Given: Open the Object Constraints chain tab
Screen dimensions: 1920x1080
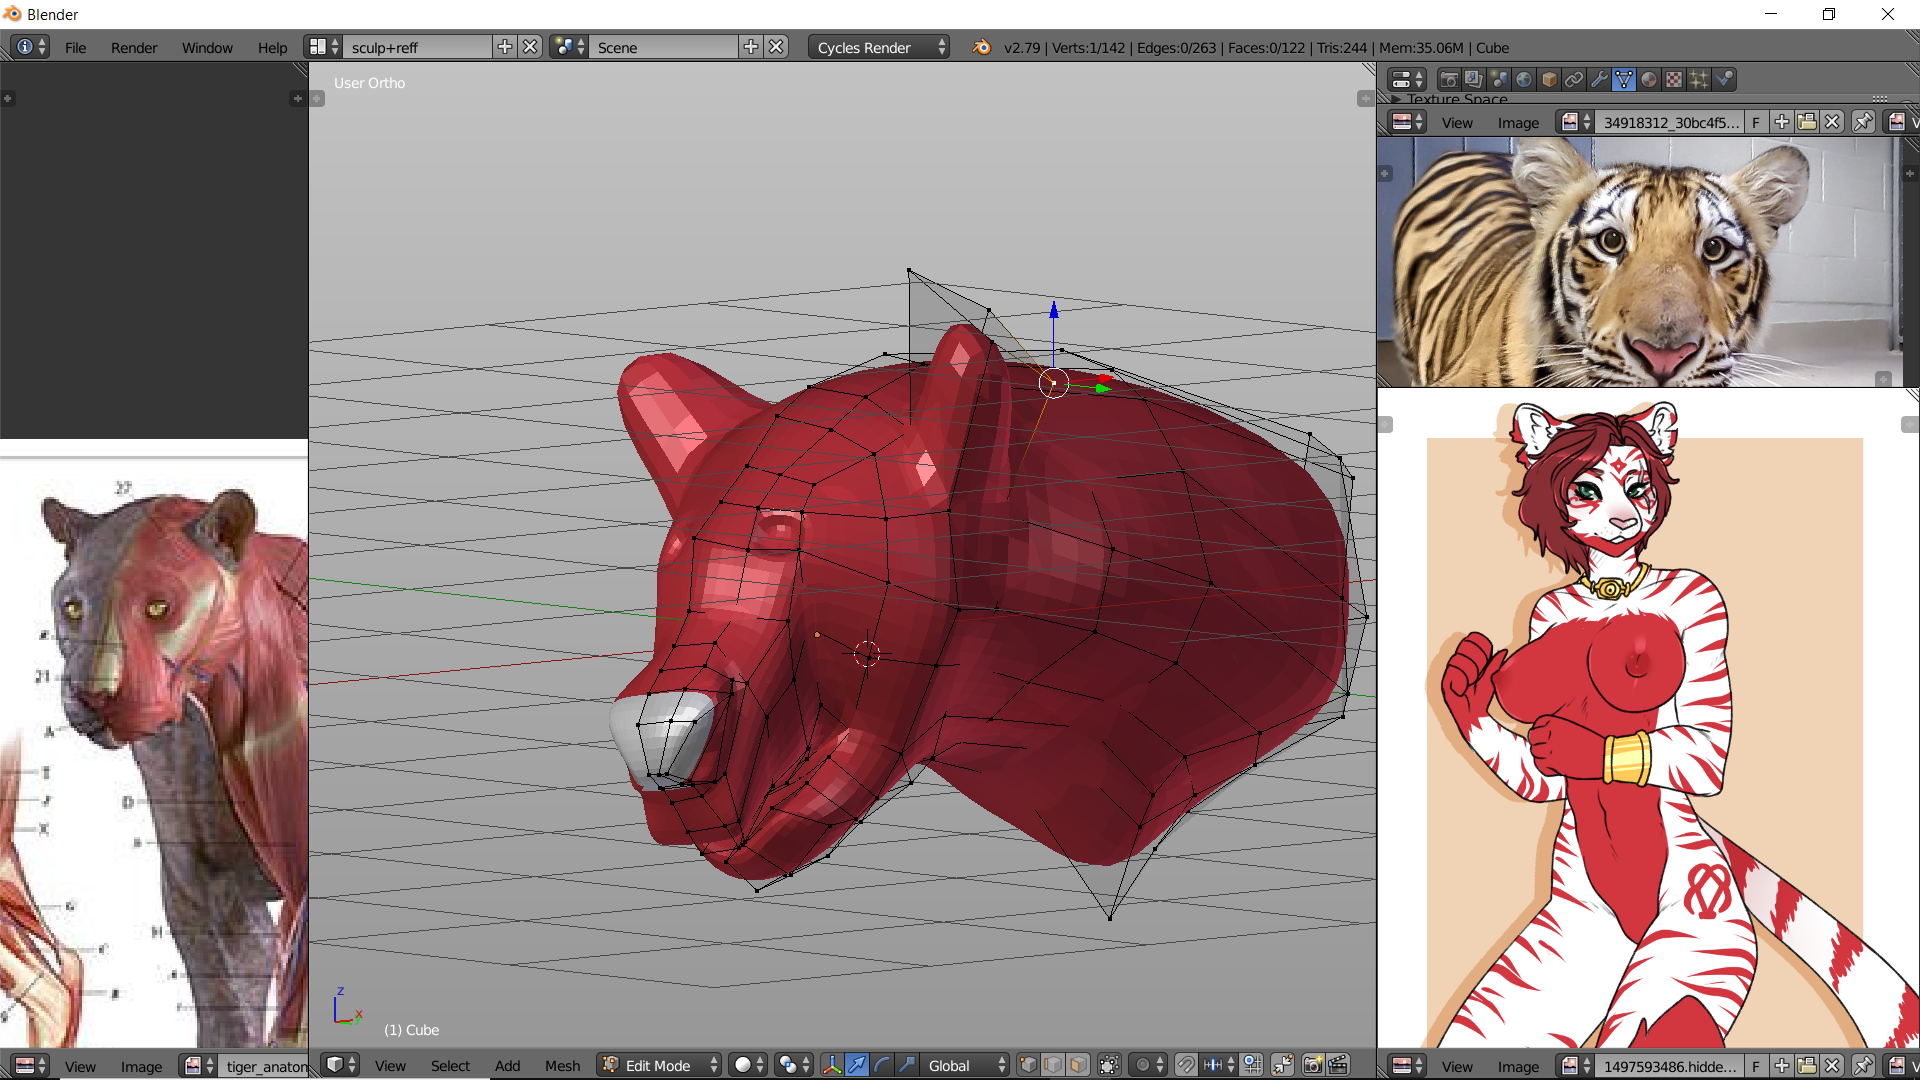Looking at the screenshot, I should [1574, 79].
